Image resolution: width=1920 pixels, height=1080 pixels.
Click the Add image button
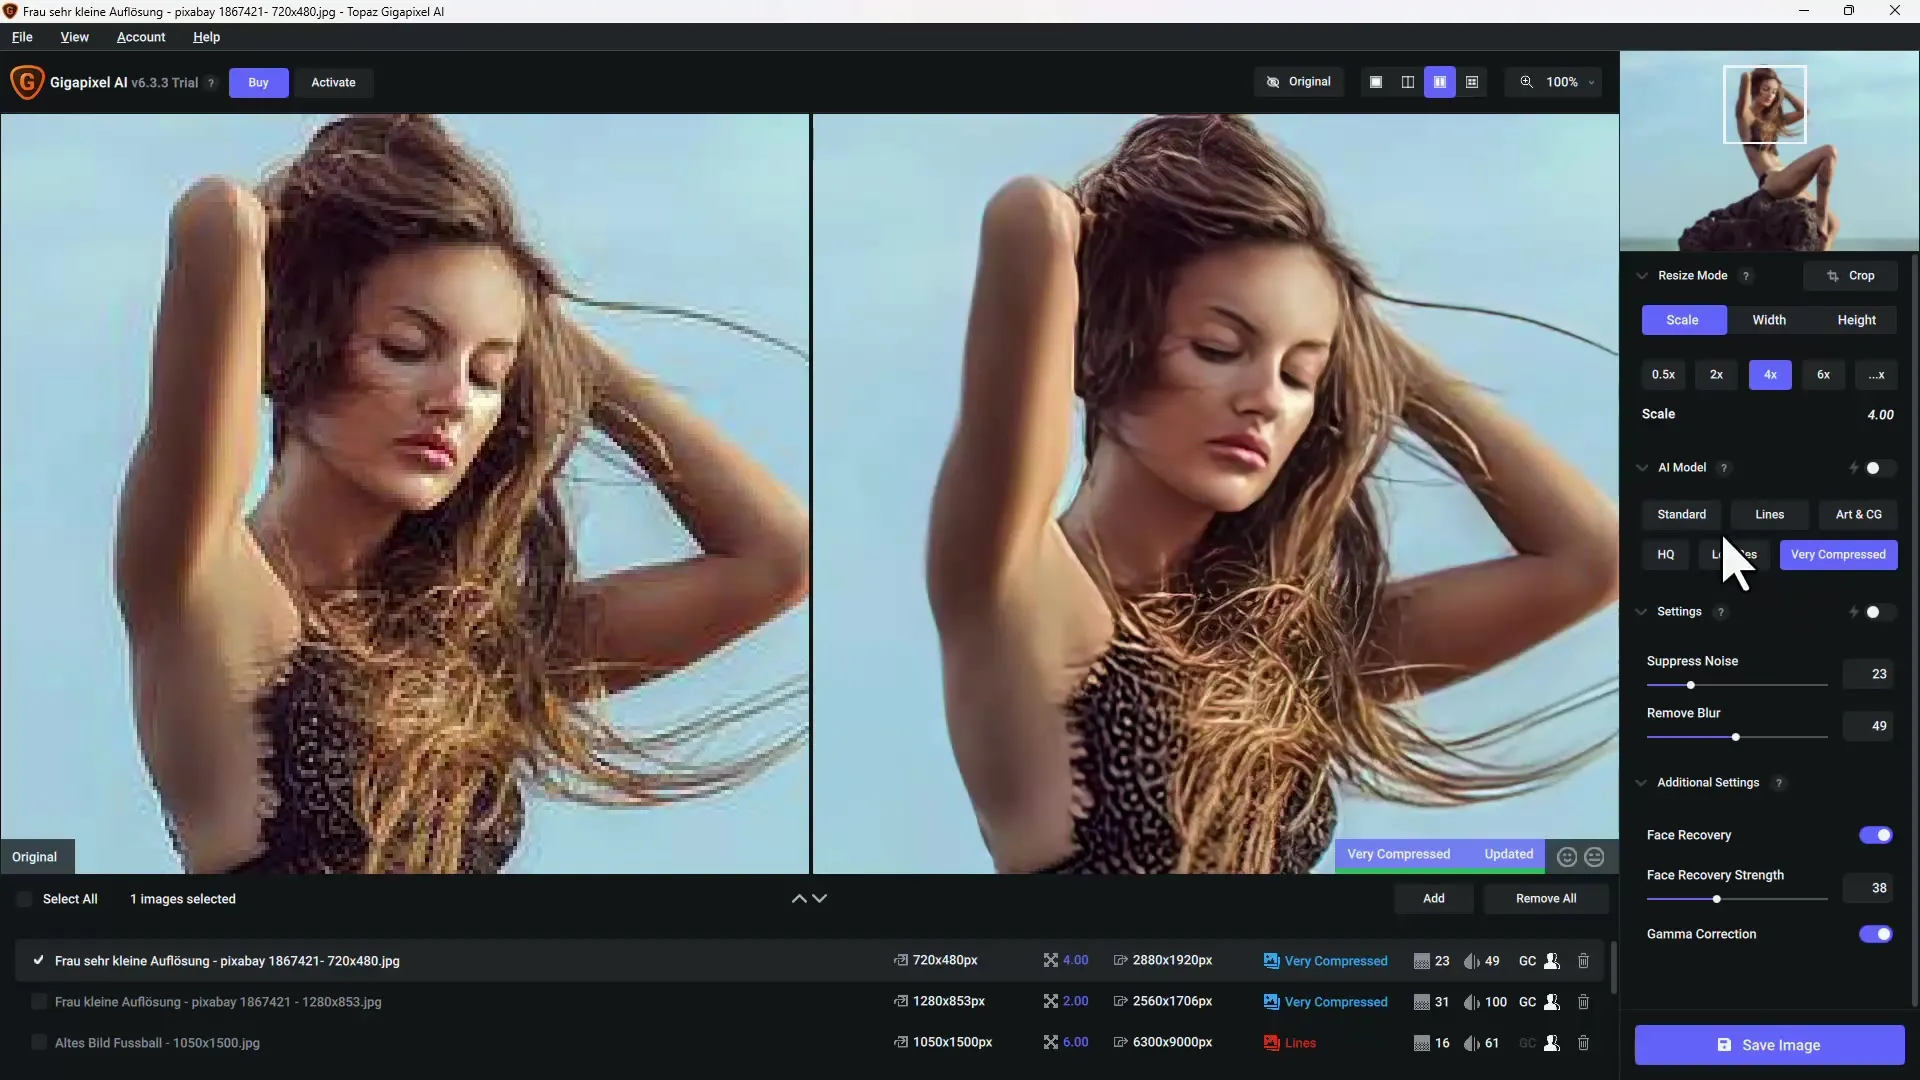[1433, 898]
